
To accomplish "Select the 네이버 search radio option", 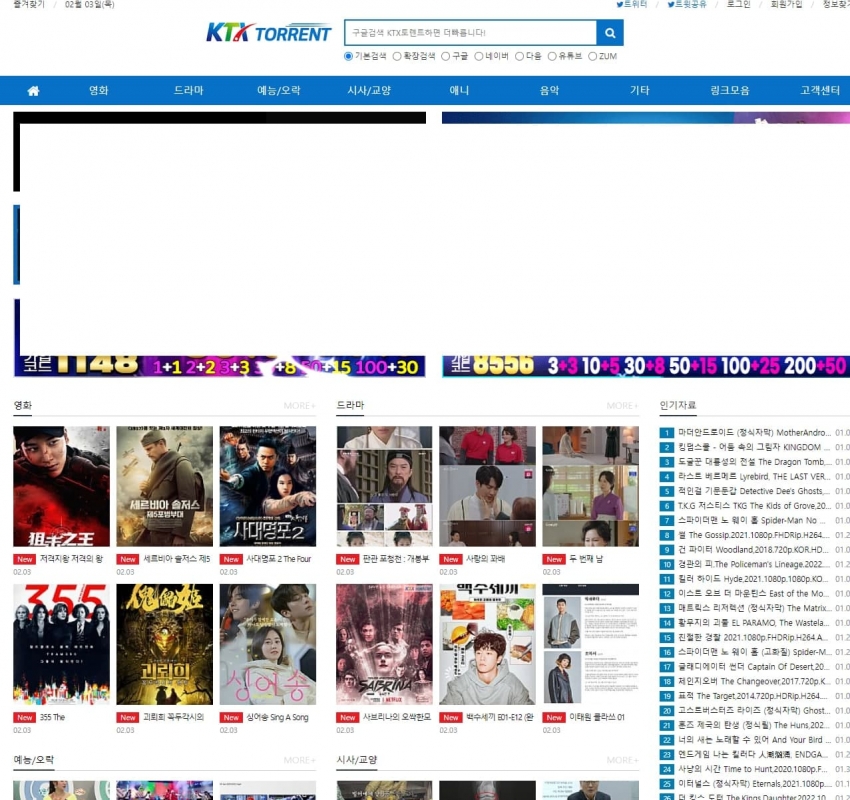I will click(x=479, y=56).
